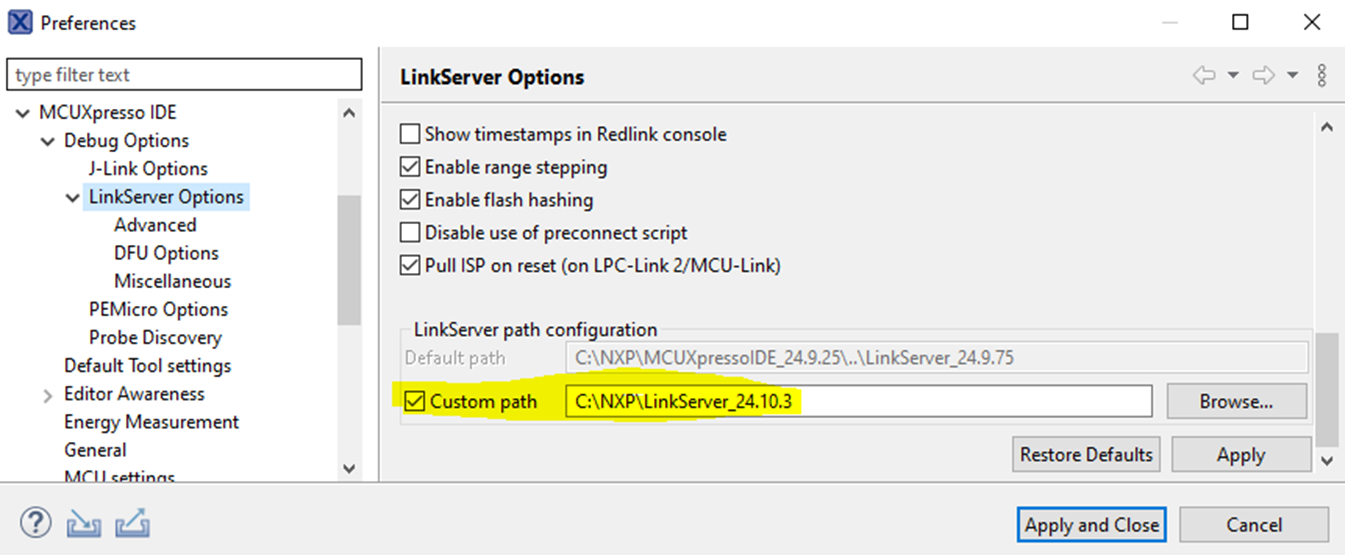
Task: Open the three-dot view menu icon
Action: (1322, 76)
